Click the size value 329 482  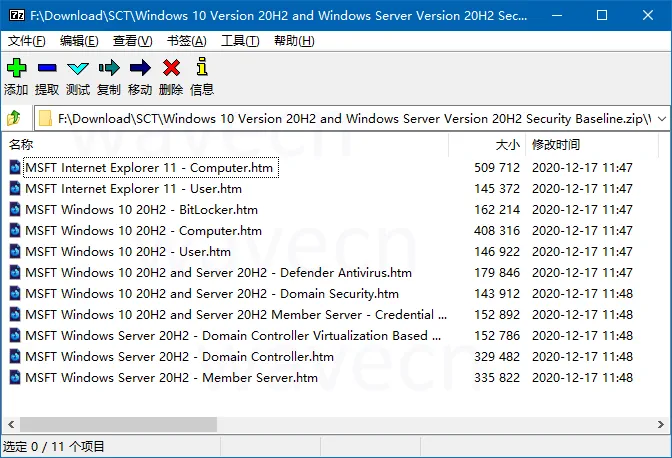click(x=497, y=356)
